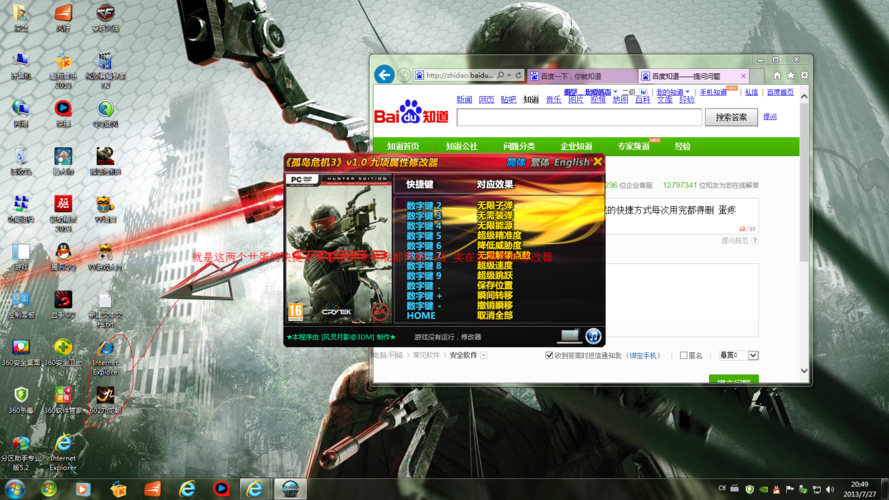The width and height of the screenshot is (889, 500).
Task: Click the music toggle button in the trainer
Action: 593,336
